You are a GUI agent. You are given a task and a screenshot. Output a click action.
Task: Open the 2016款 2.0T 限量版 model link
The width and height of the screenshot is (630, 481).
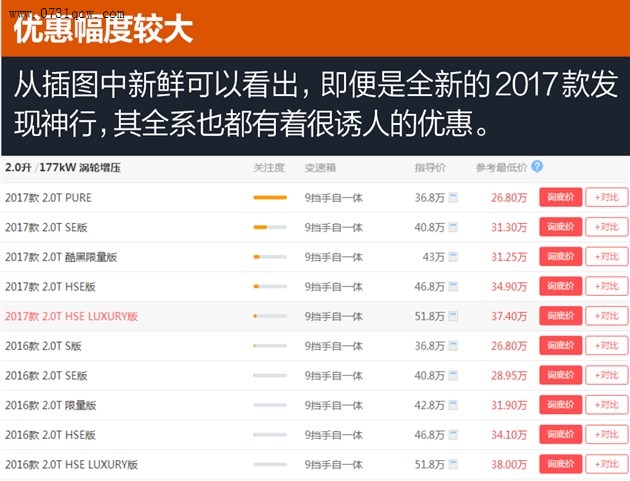pyautogui.click(x=51, y=405)
